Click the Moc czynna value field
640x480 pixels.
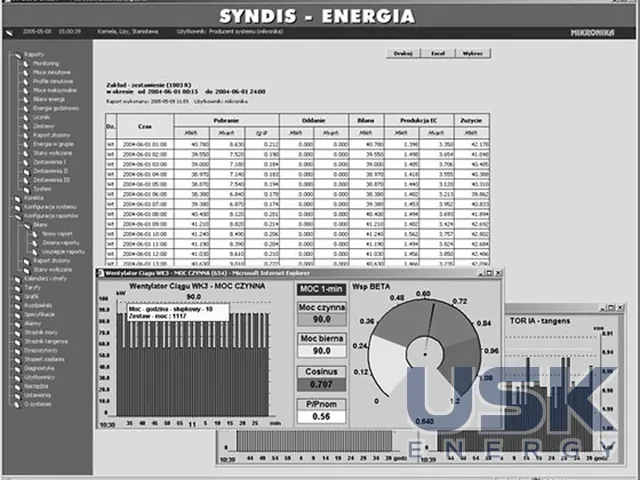[321, 319]
